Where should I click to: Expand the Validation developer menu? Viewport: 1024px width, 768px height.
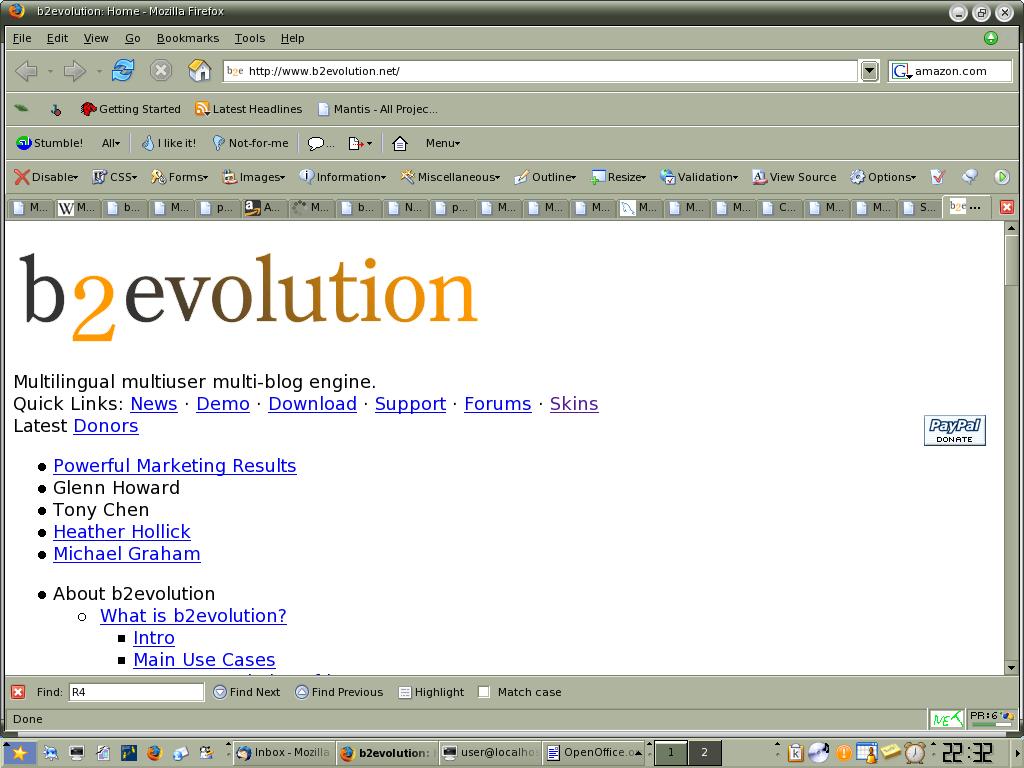[699, 177]
